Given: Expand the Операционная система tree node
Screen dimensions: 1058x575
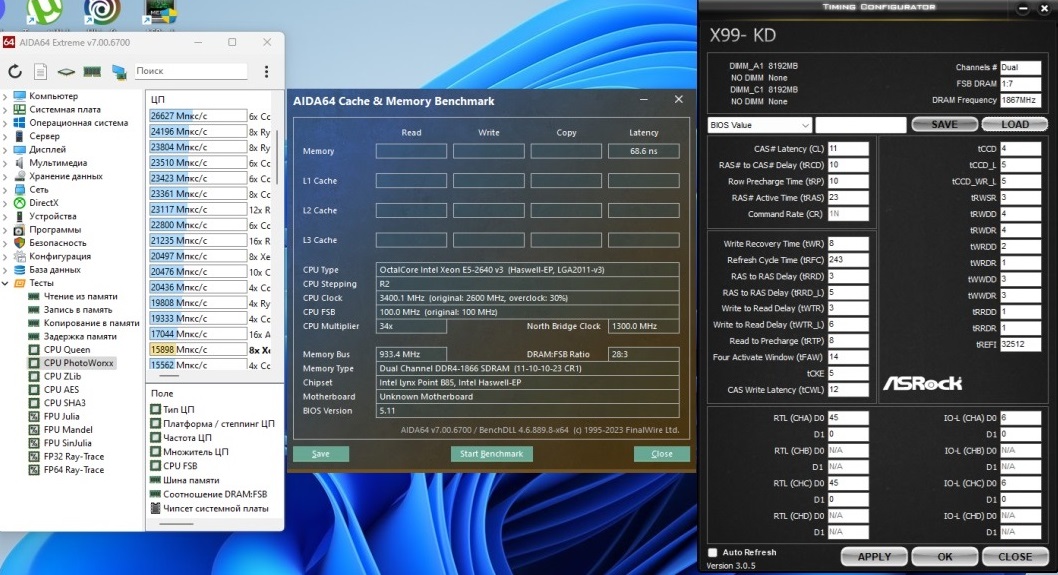Looking at the screenshot, I should pyautogui.click(x=5, y=123).
